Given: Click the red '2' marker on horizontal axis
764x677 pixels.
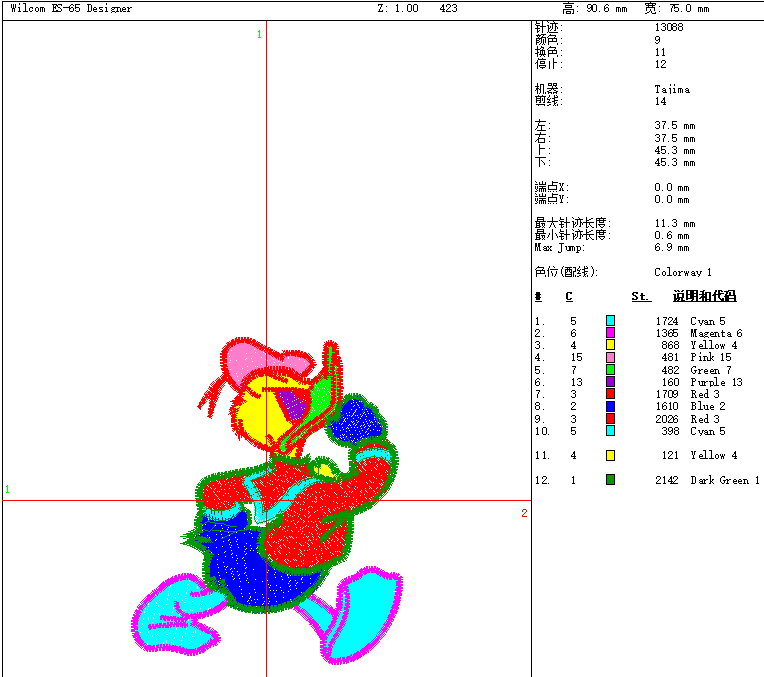Looking at the screenshot, I should tap(524, 513).
